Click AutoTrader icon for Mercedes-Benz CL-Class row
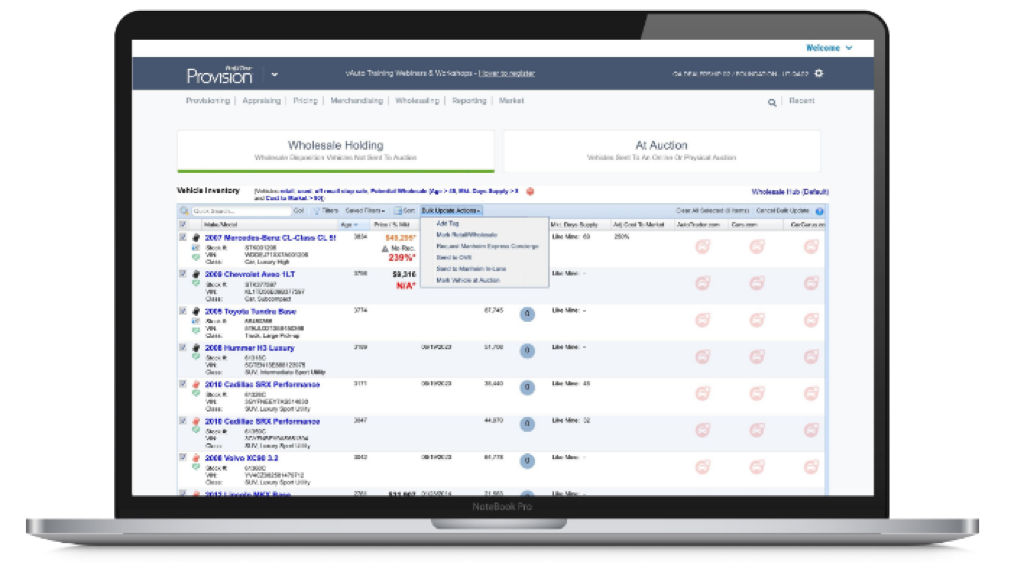The height and width of the screenshot is (576, 1020). tap(701, 247)
